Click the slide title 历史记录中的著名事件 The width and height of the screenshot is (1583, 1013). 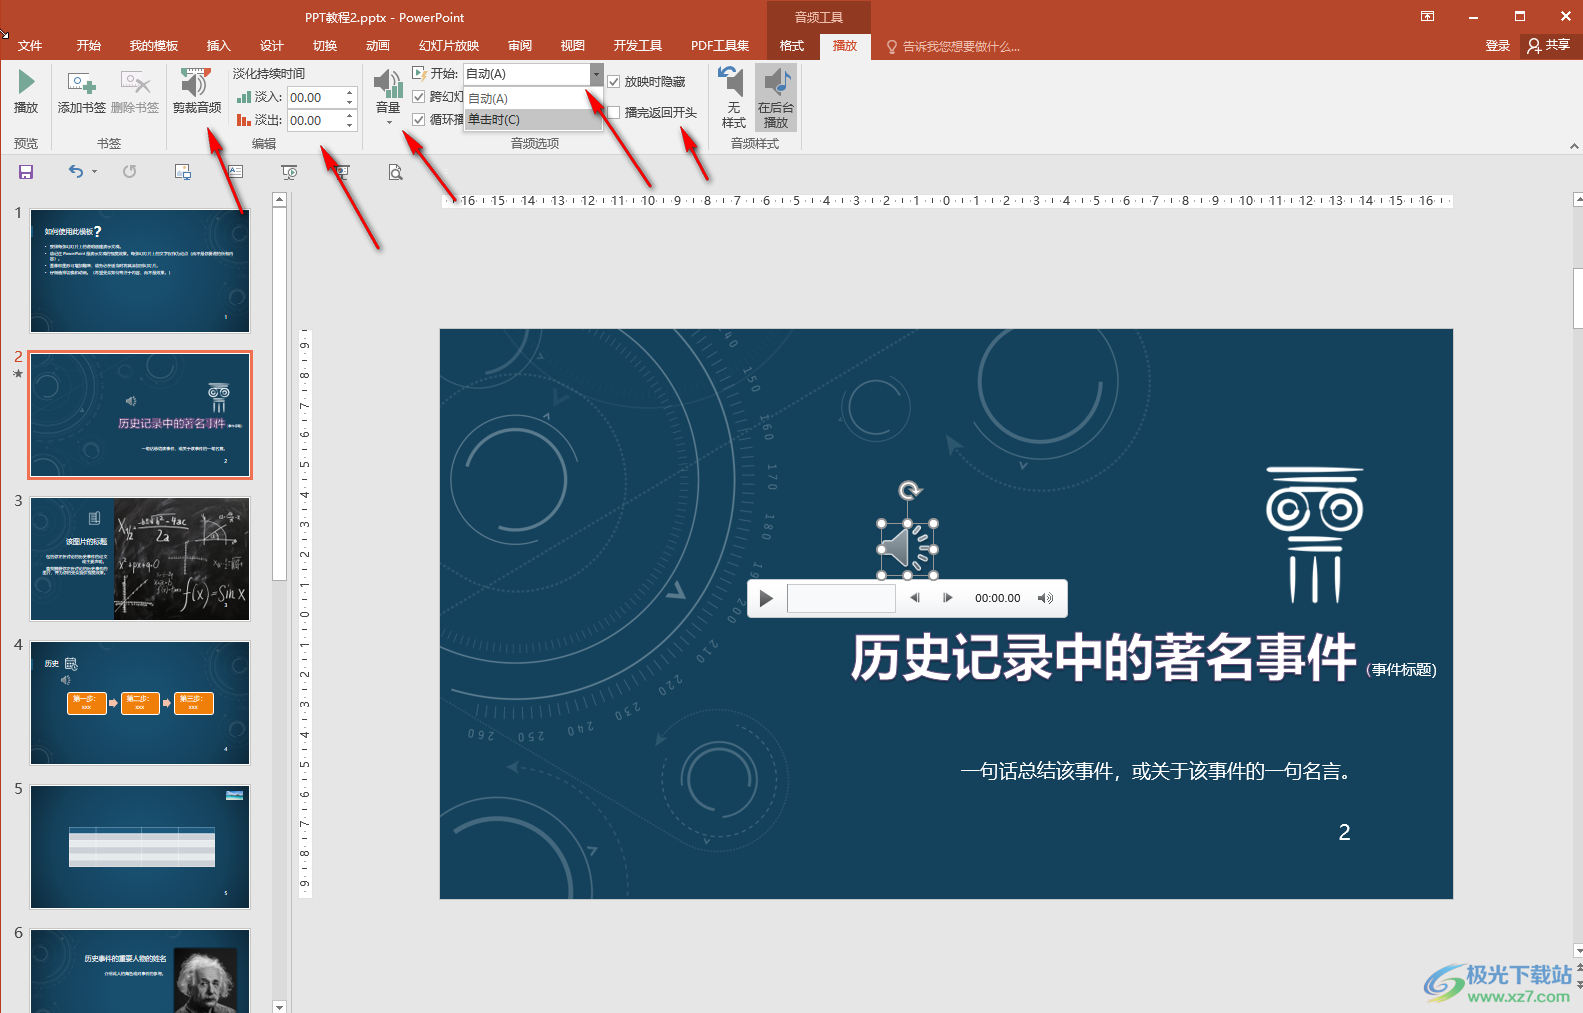pyautogui.click(x=1103, y=658)
